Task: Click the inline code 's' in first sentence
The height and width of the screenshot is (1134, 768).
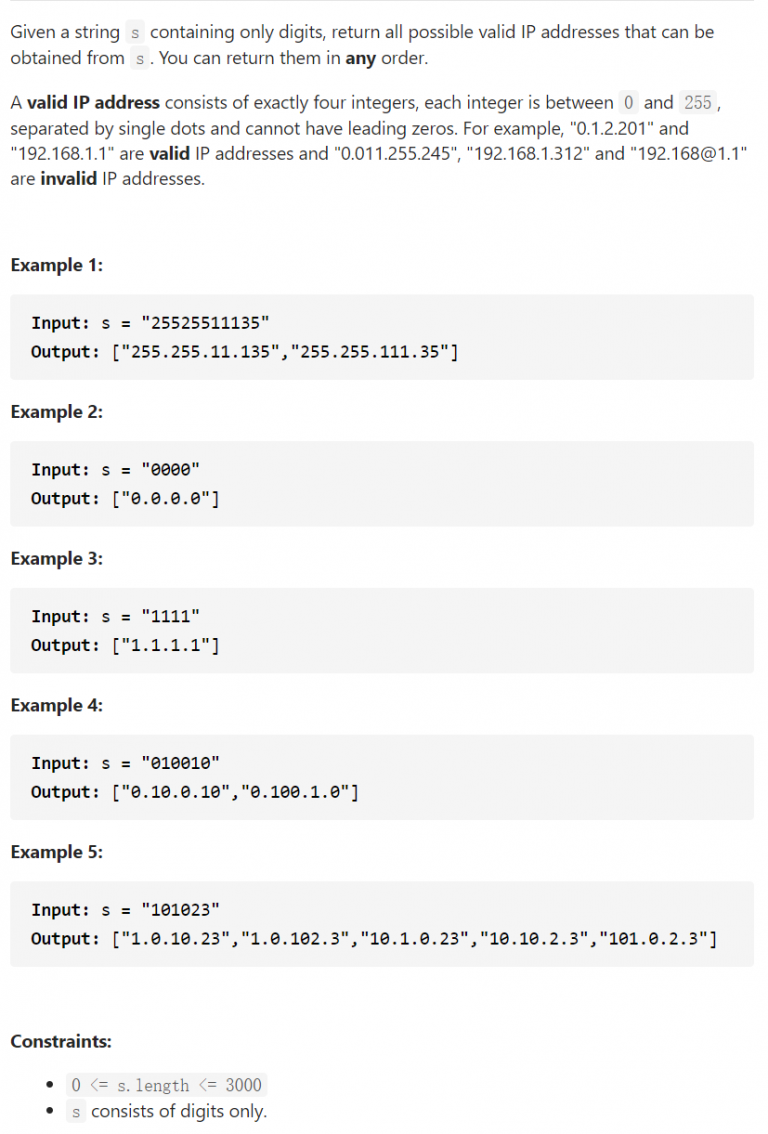Action: [x=137, y=32]
